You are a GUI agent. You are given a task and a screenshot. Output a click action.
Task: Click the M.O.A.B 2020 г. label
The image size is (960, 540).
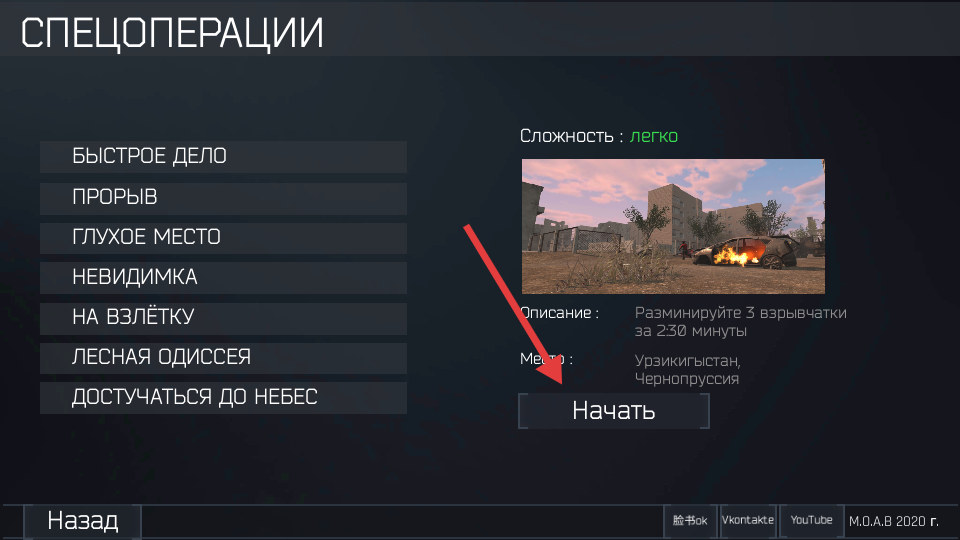point(893,522)
